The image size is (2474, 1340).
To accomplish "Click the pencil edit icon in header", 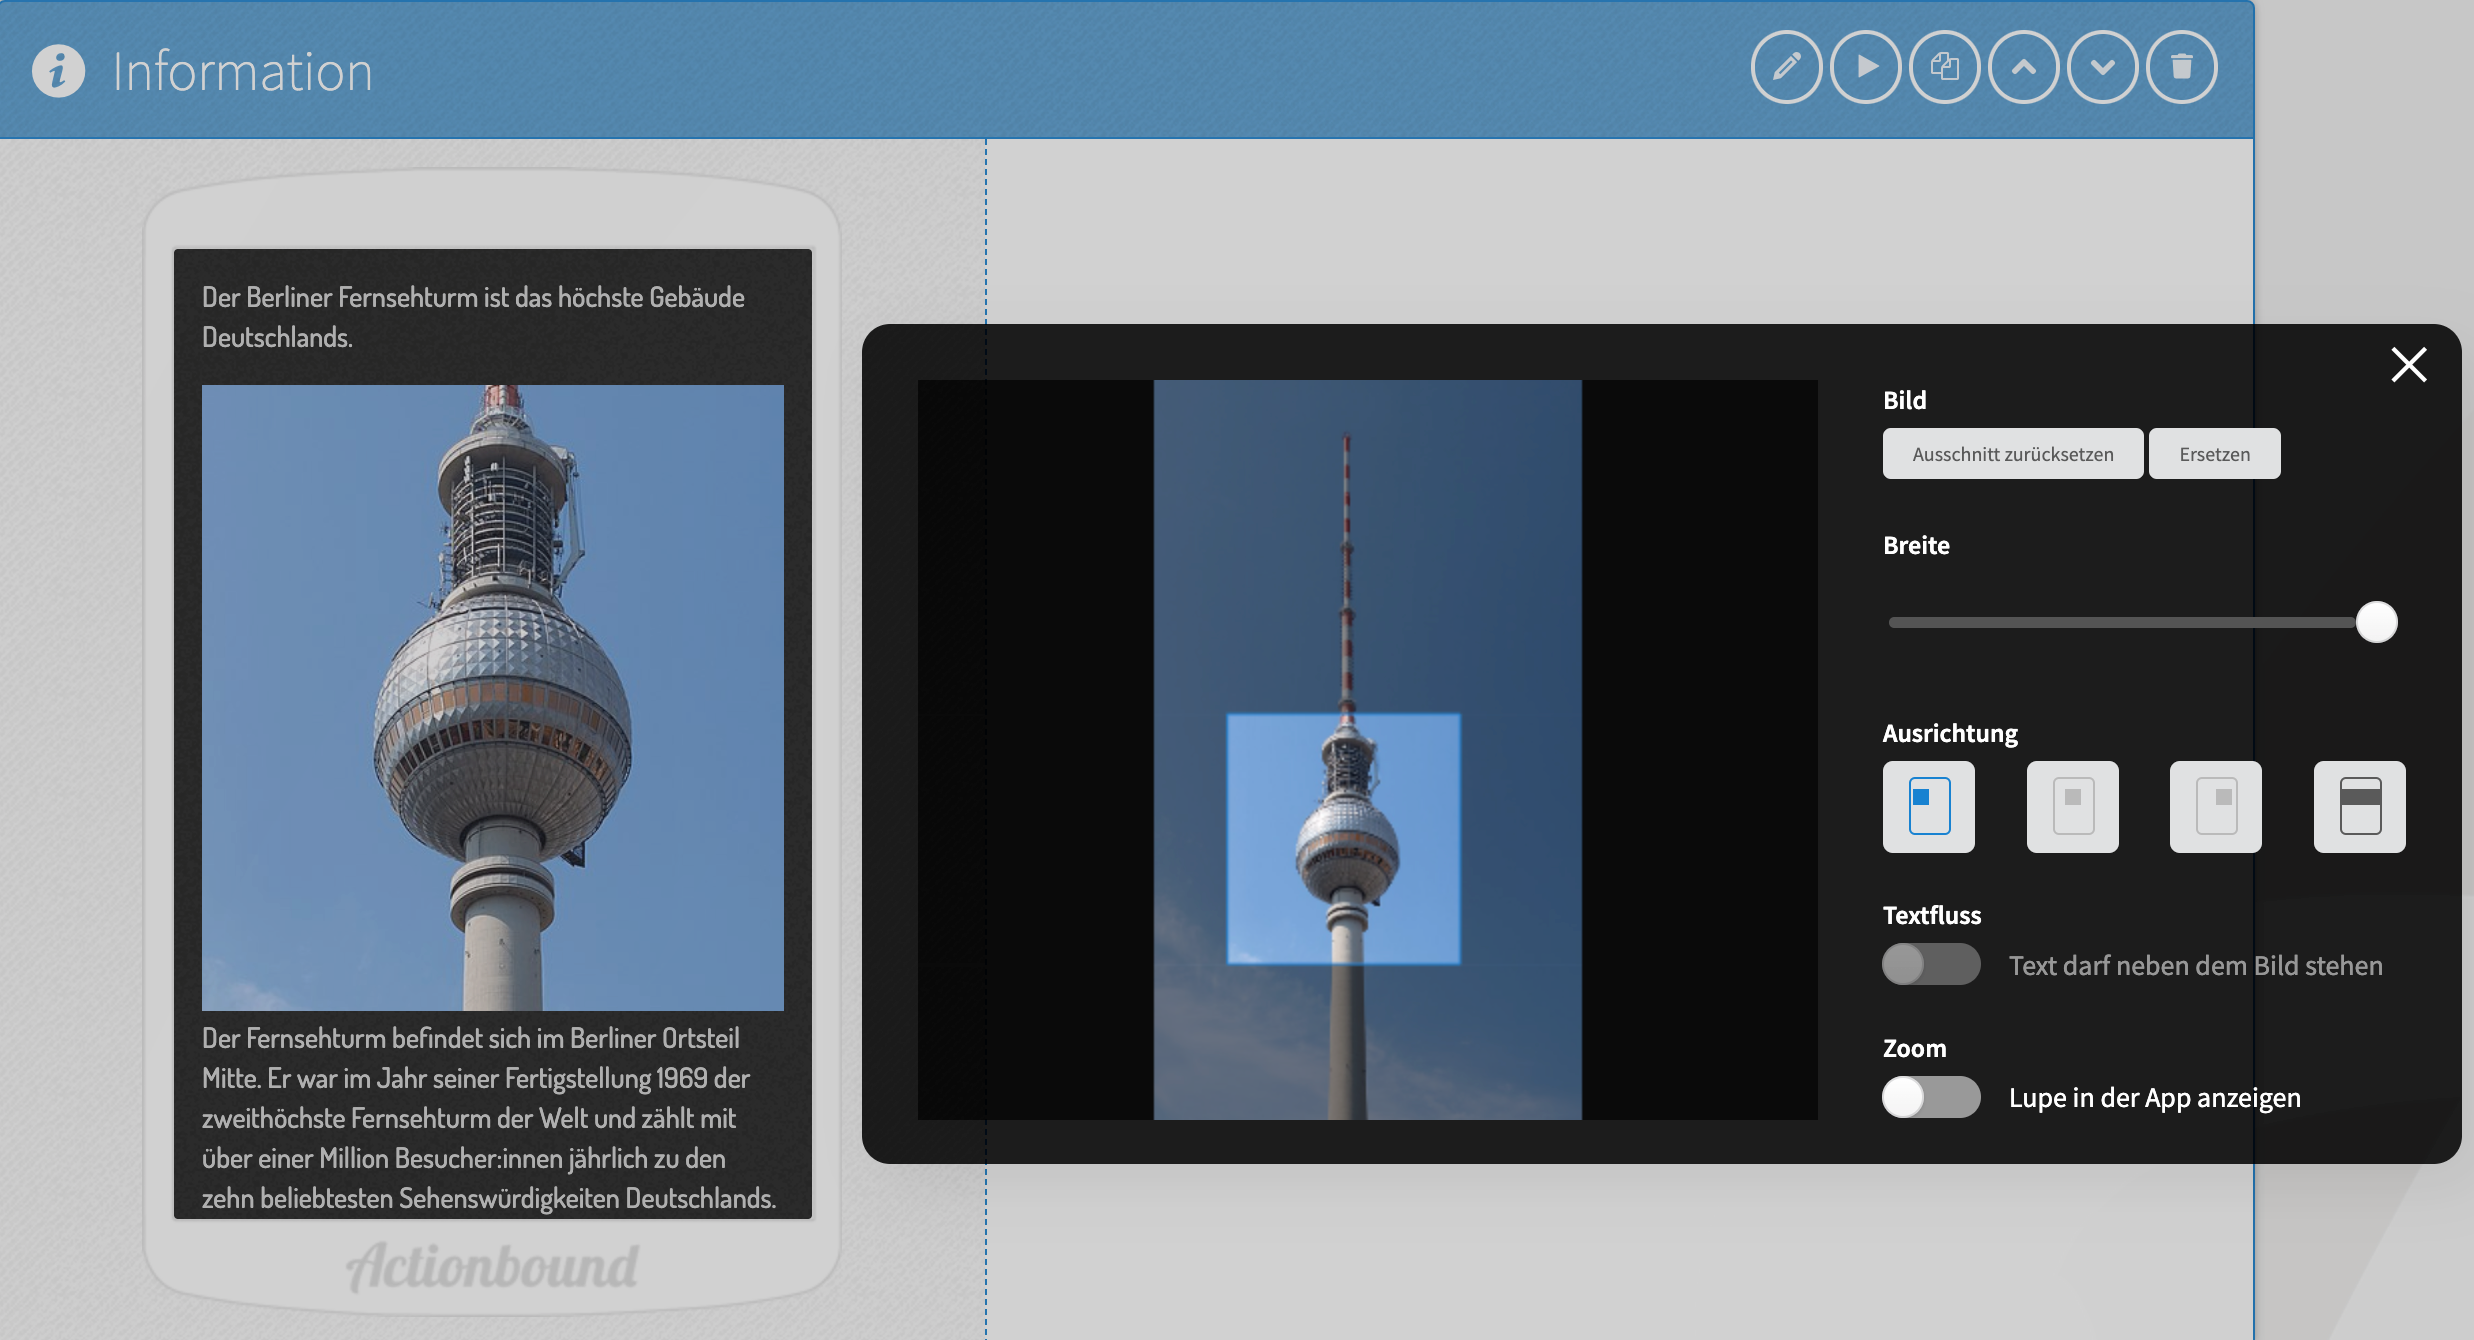I will 1786,68.
